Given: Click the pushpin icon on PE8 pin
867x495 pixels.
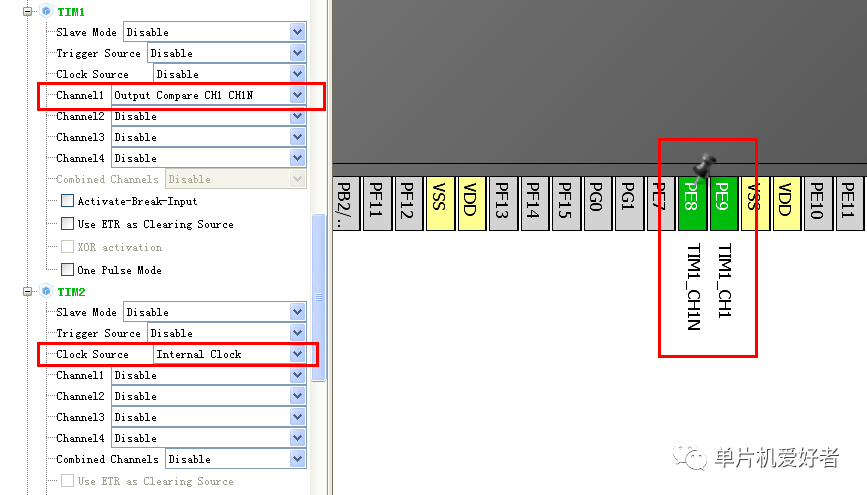Looking at the screenshot, I should click(x=704, y=166).
